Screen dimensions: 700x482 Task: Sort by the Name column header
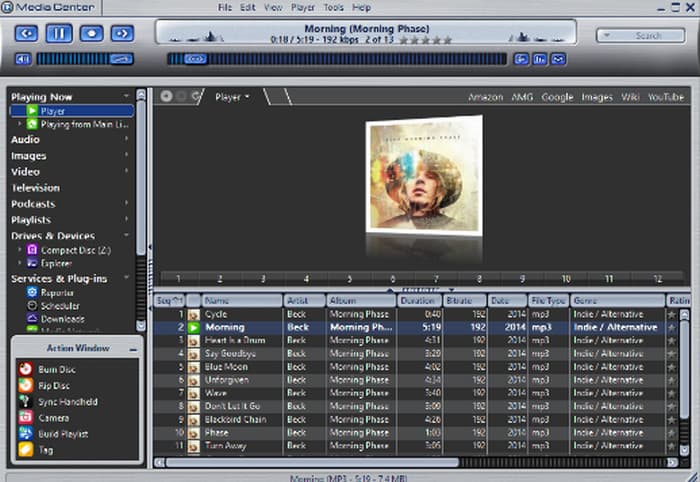(242, 301)
